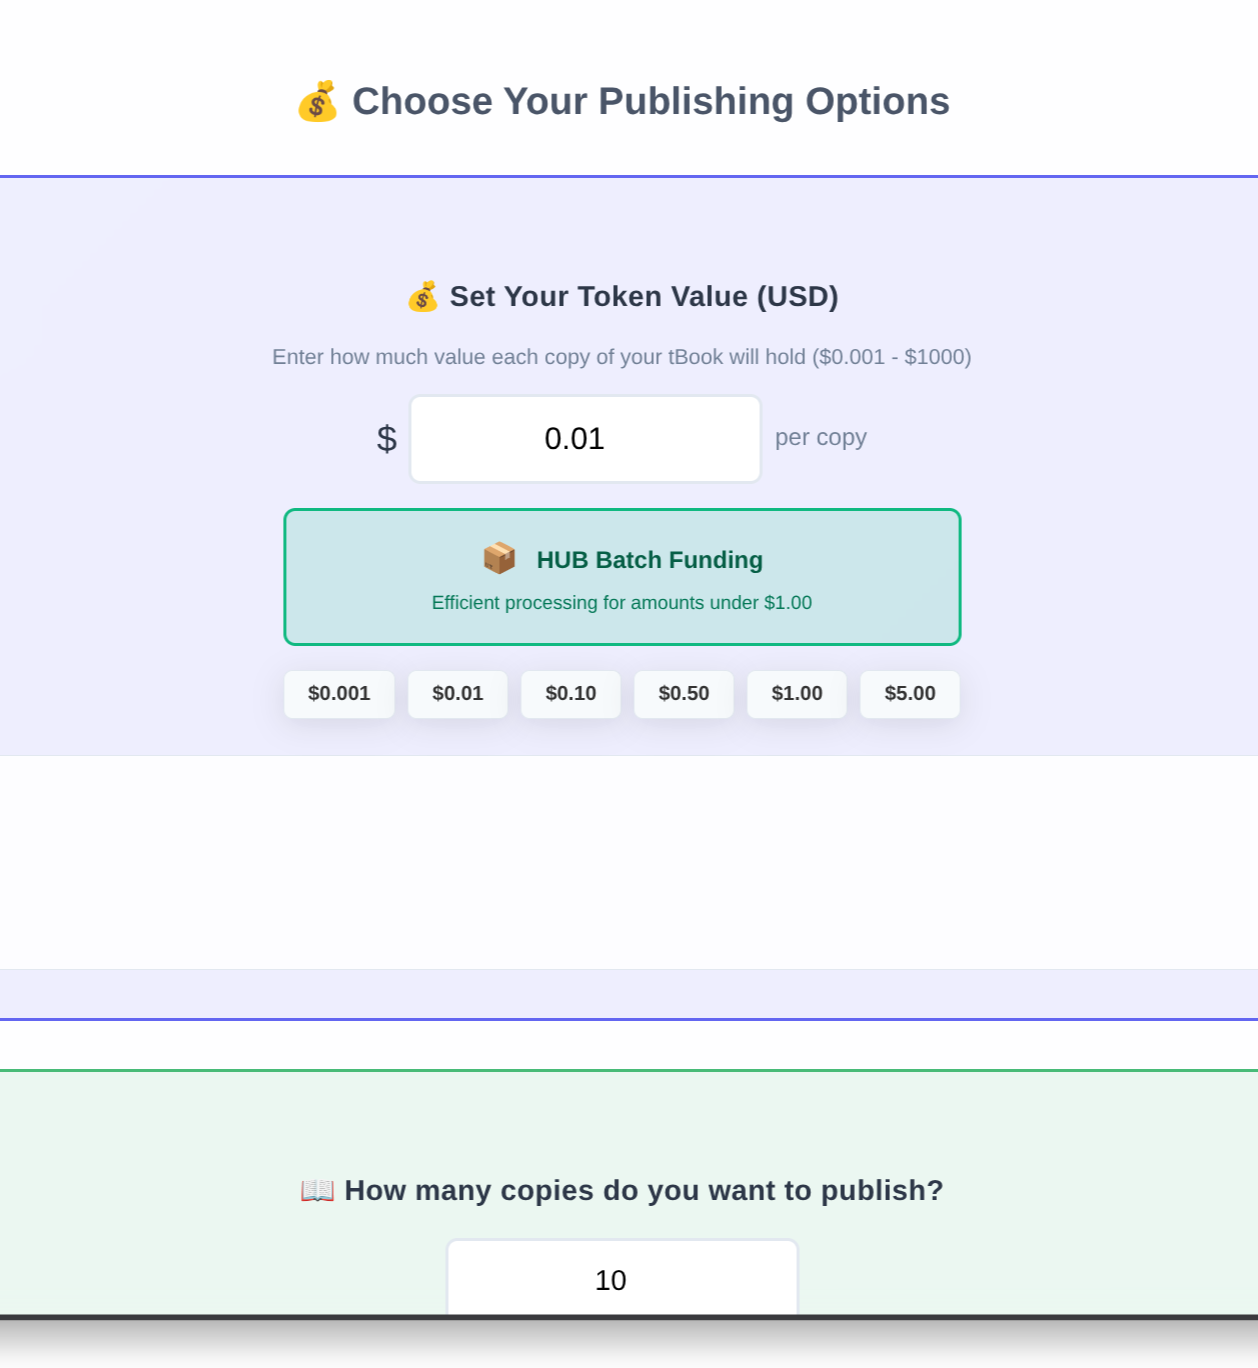Image resolution: width=1258 pixels, height=1368 pixels.
Task: Click the dollar sign symbol beside the value input
Action: tap(386, 438)
